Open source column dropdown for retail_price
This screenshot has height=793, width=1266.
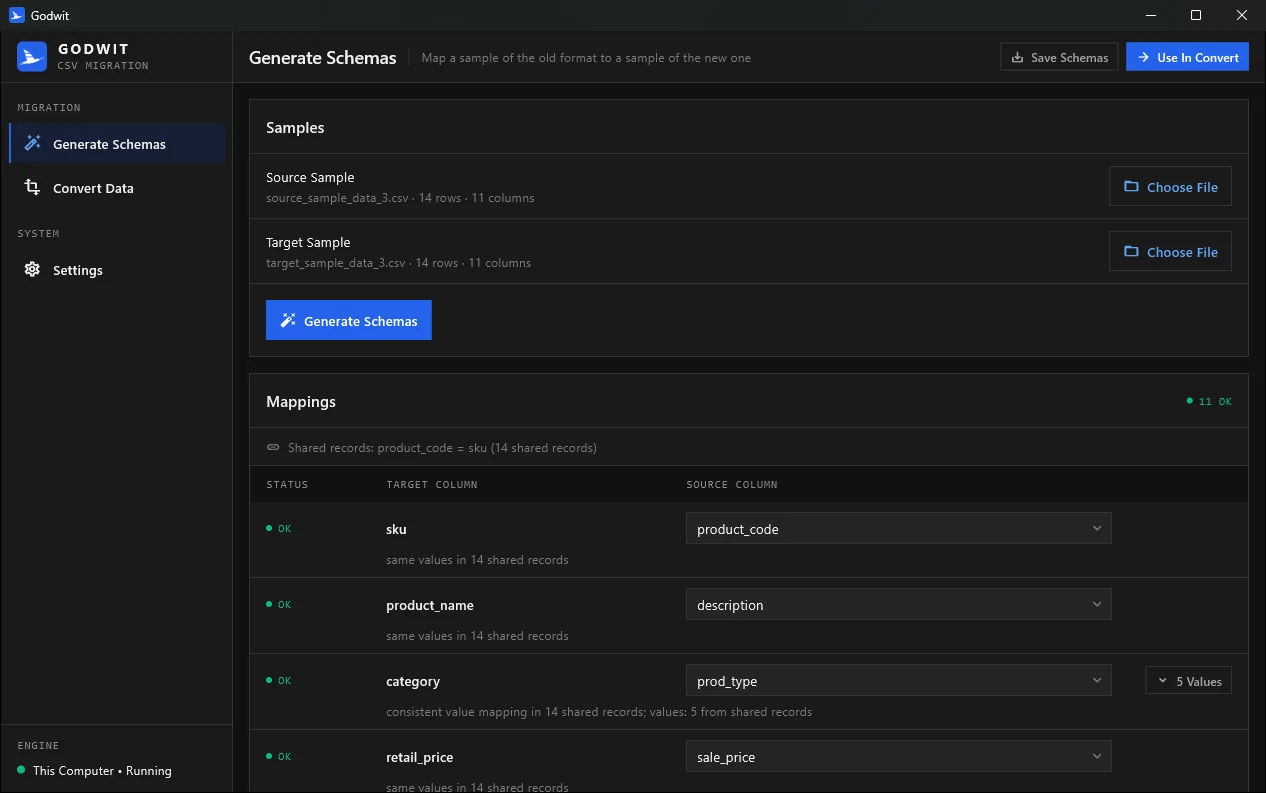[x=898, y=757]
